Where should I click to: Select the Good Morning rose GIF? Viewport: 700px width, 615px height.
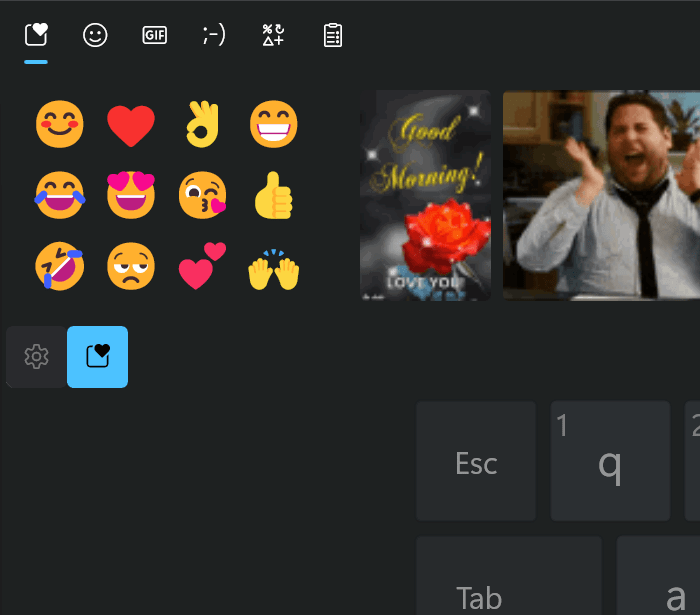tap(425, 195)
